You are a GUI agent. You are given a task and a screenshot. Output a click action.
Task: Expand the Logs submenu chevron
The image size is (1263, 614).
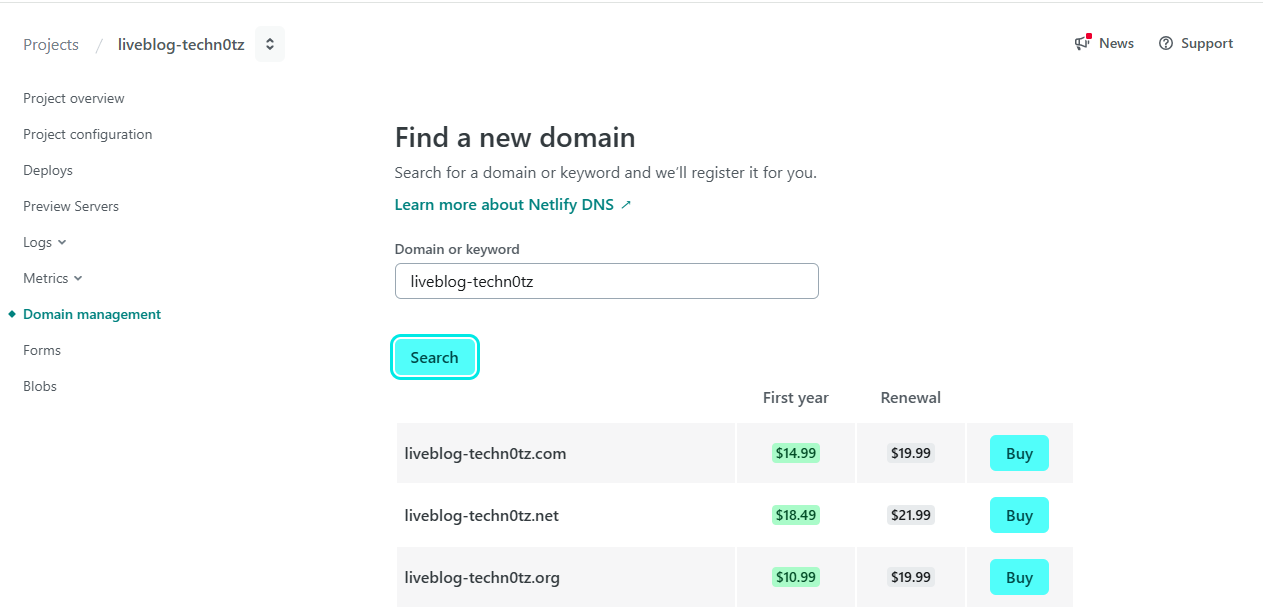pos(62,242)
